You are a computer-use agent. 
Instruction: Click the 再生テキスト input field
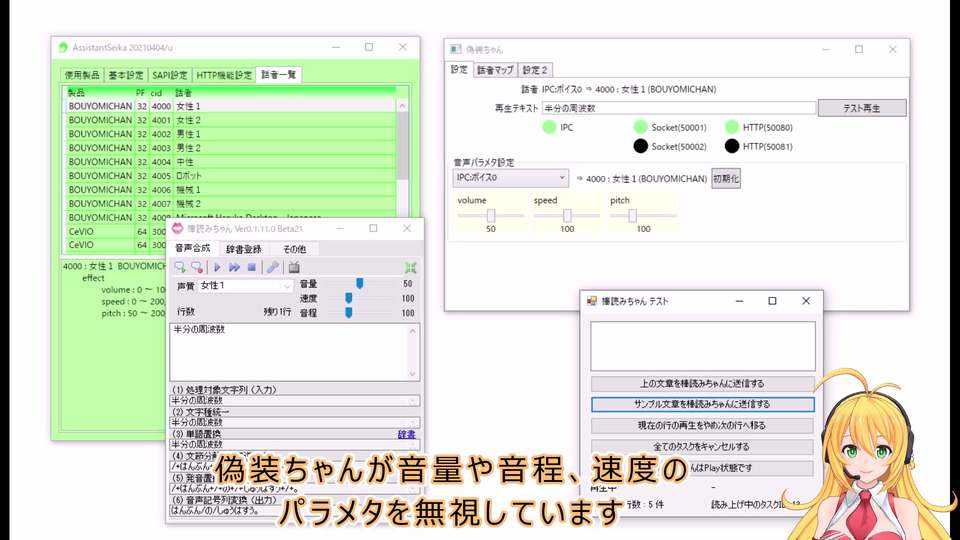point(678,108)
